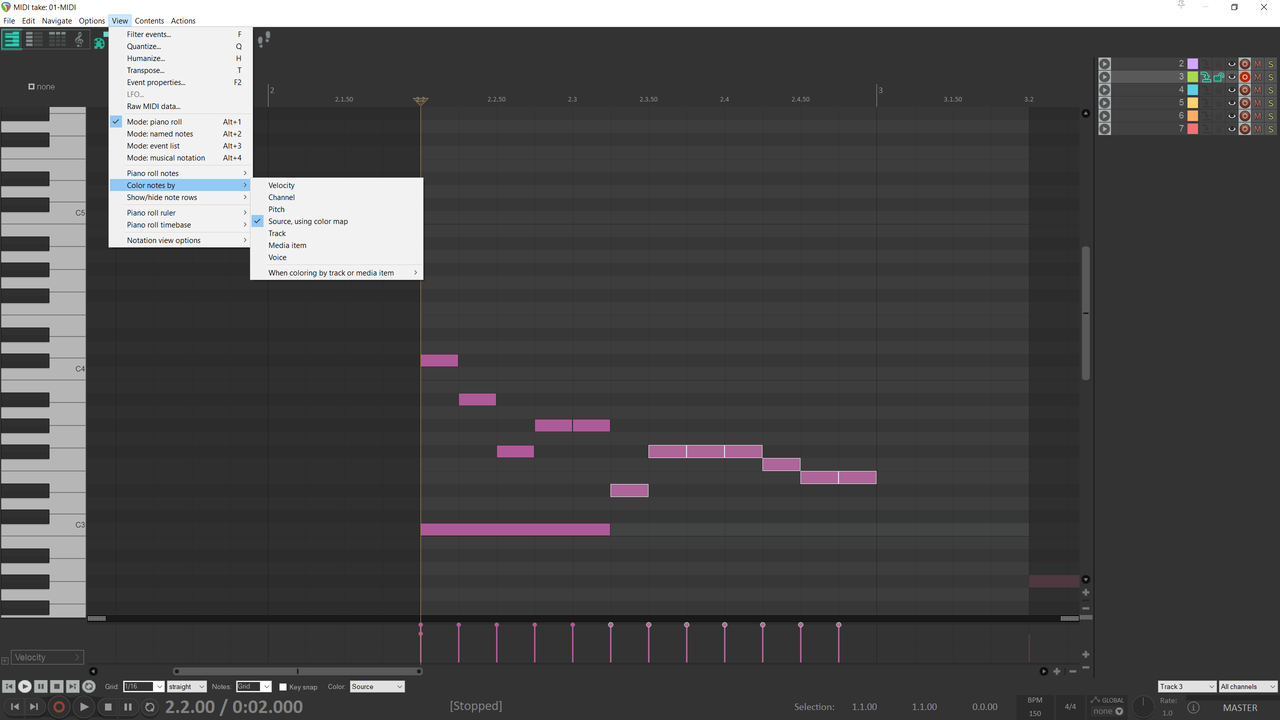The height and width of the screenshot is (720, 1280).
Task: Solo track 5 with the S icon
Action: pos(1270,102)
